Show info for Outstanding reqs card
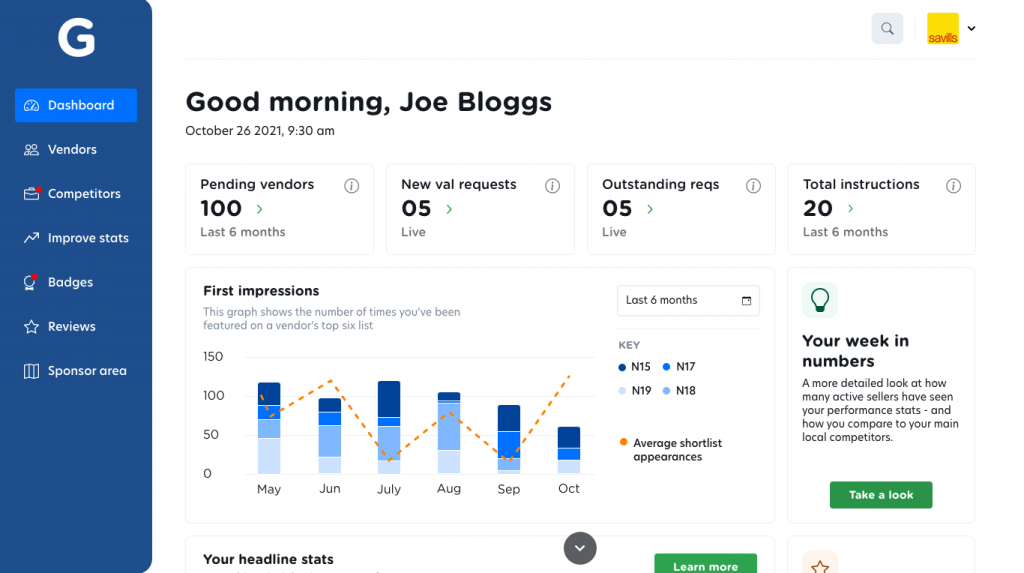The height and width of the screenshot is (573, 1024). pos(753,186)
